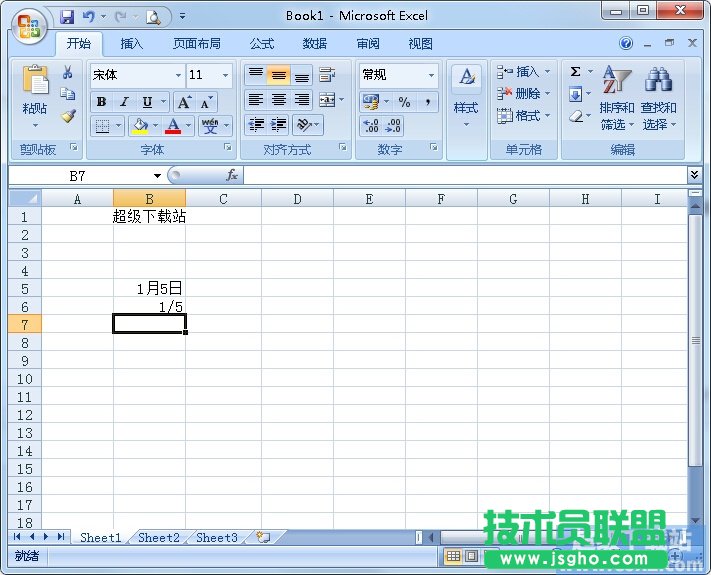Switch to the 插入 ribbon tab
This screenshot has height=575, width=711.
(132, 44)
